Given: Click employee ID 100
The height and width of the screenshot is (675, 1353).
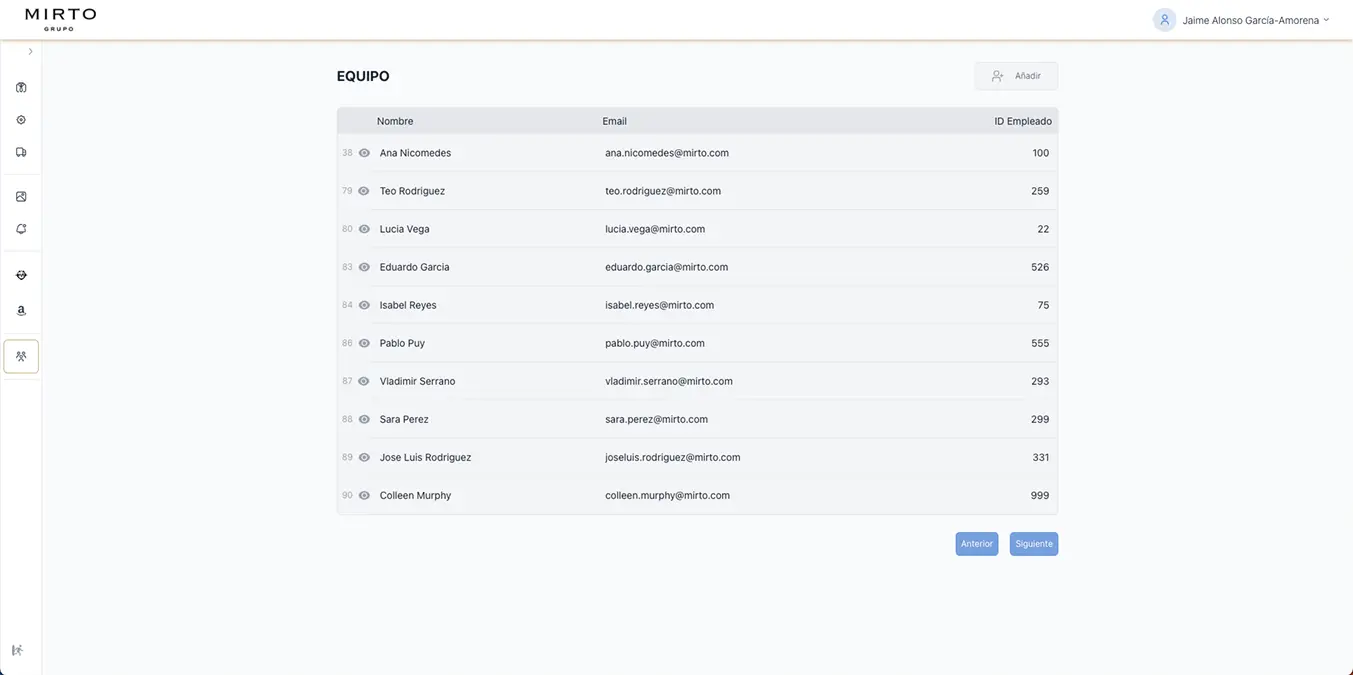Looking at the screenshot, I should click(1041, 153).
